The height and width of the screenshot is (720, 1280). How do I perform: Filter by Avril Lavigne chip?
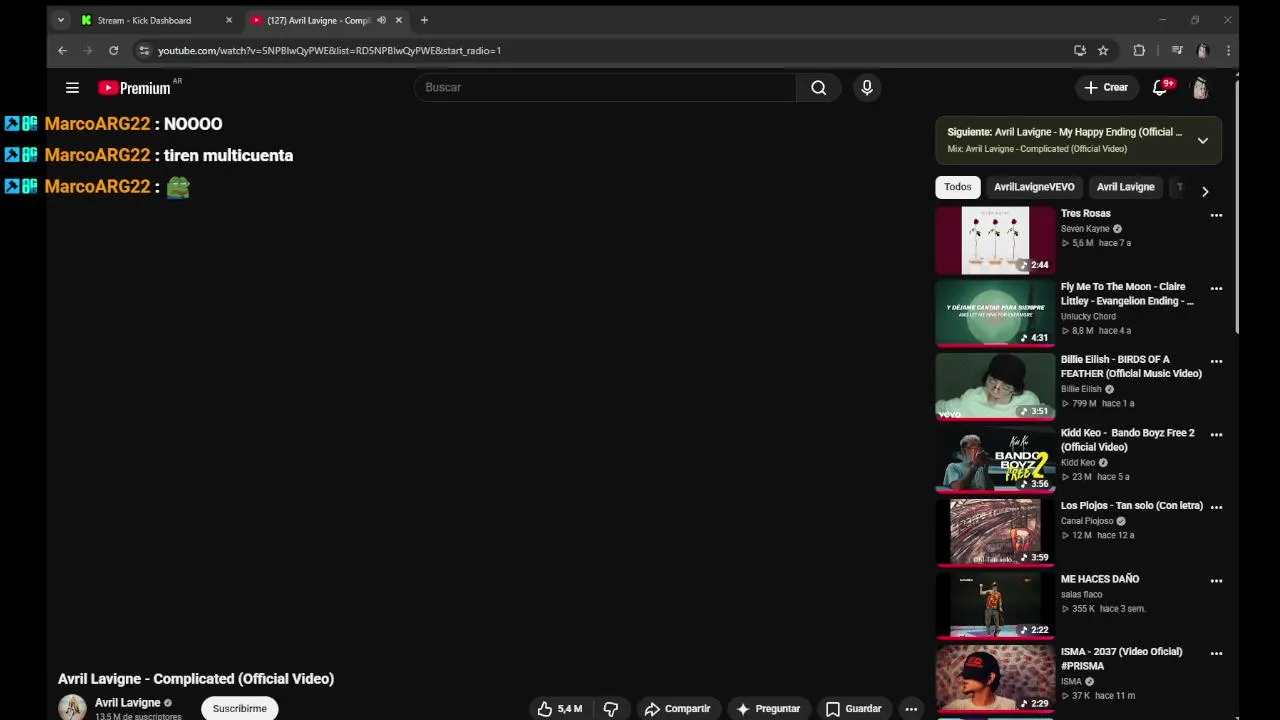click(x=1125, y=187)
